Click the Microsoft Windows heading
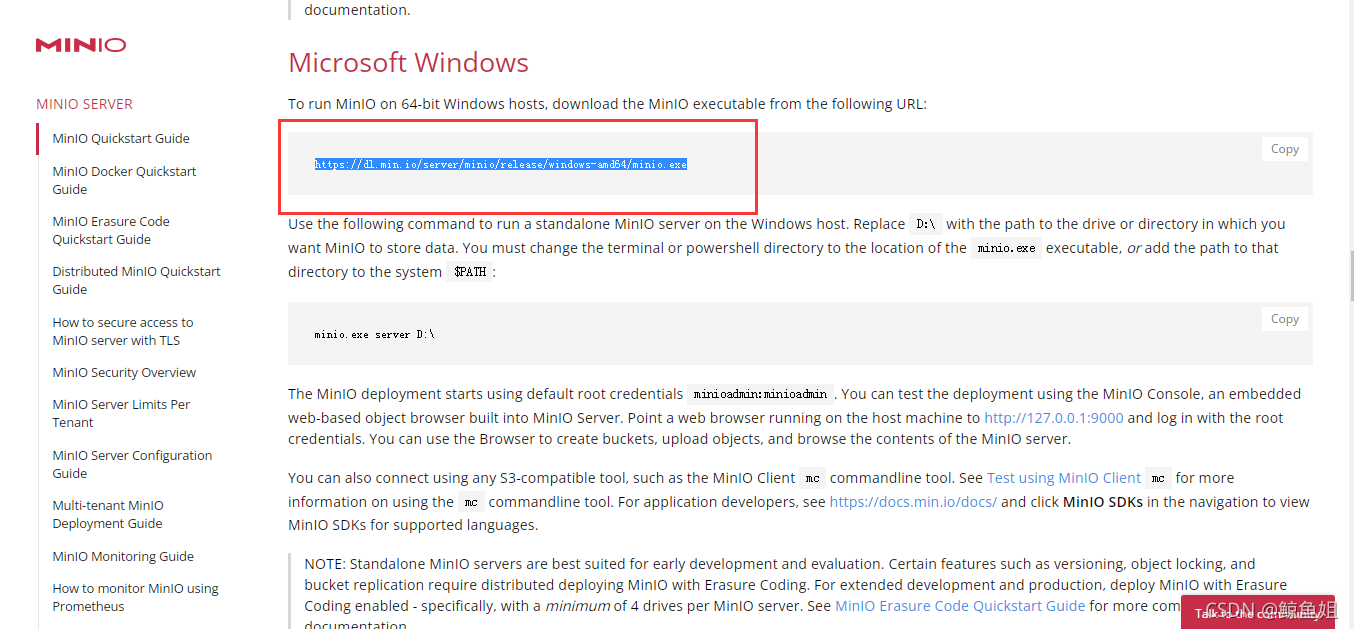The width and height of the screenshot is (1354, 629). [408, 62]
